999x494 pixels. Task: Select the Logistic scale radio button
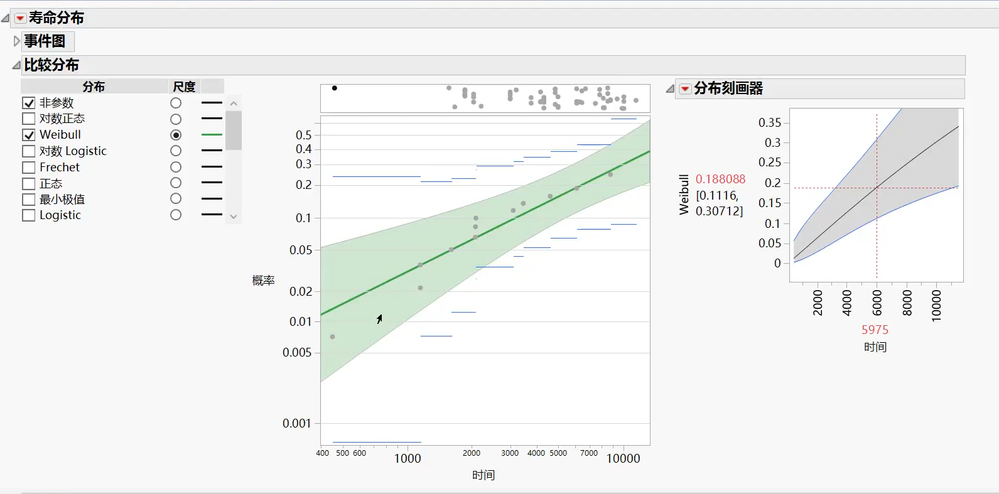(x=175, y=215)
